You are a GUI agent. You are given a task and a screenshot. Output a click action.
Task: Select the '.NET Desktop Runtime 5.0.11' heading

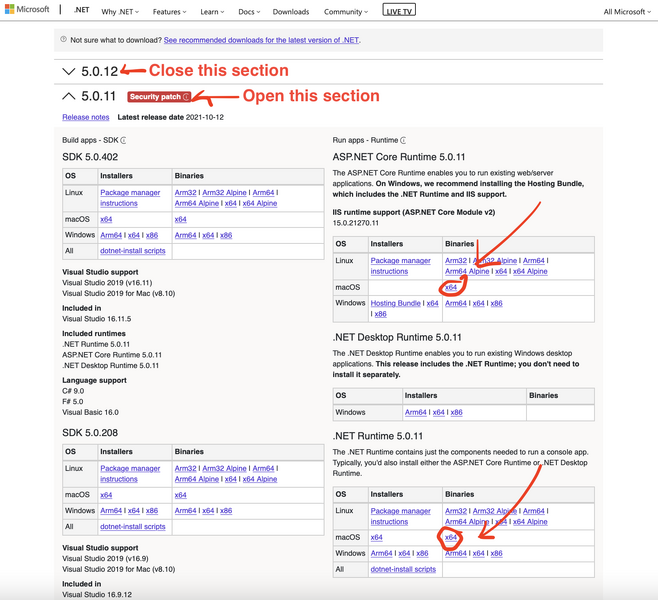pyautogui.click(x=397, y=337)
